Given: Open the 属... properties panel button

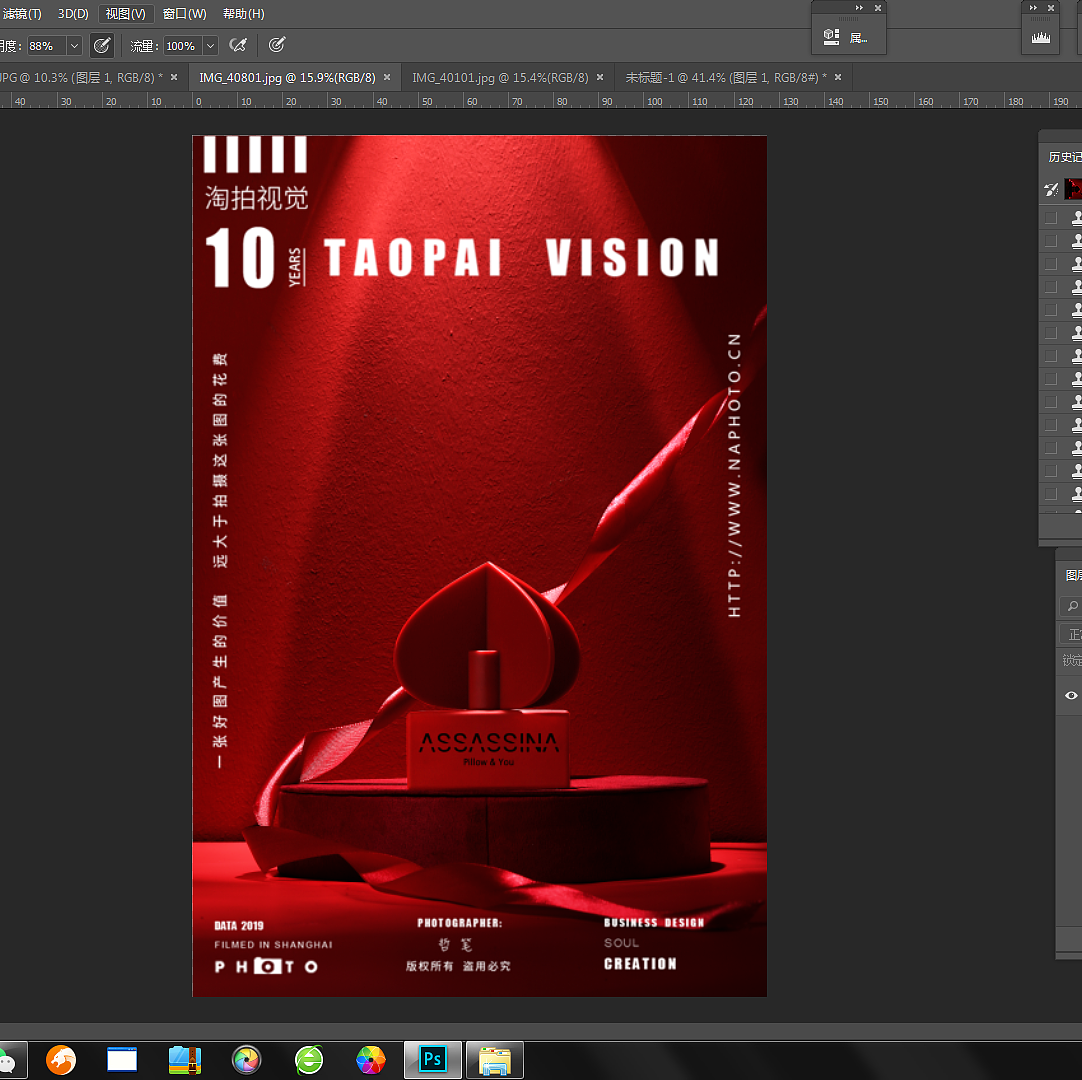Looking at the screenshot, I should 858,39.
